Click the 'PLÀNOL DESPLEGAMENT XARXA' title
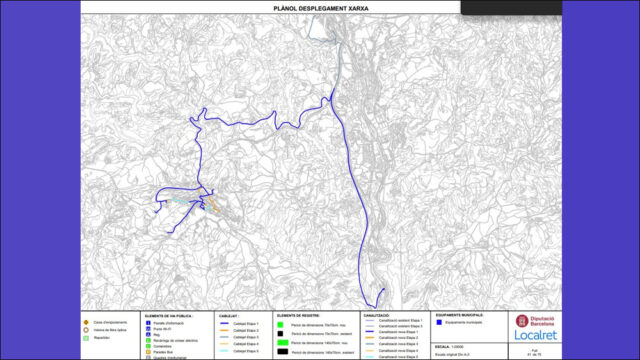 pyautogui.click(x=321, y=8)
